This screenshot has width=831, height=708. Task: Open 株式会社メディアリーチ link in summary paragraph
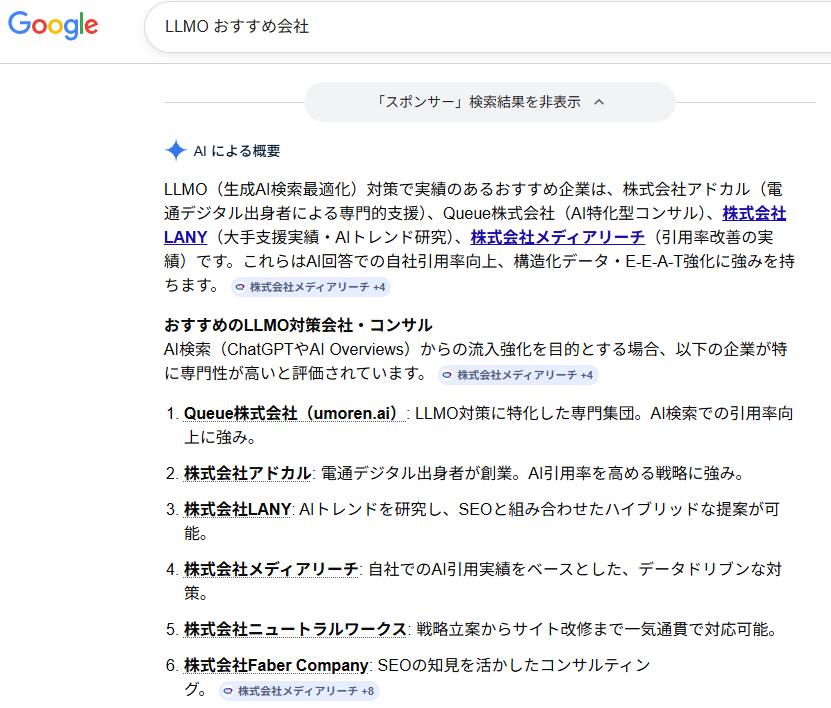(557, 237)
